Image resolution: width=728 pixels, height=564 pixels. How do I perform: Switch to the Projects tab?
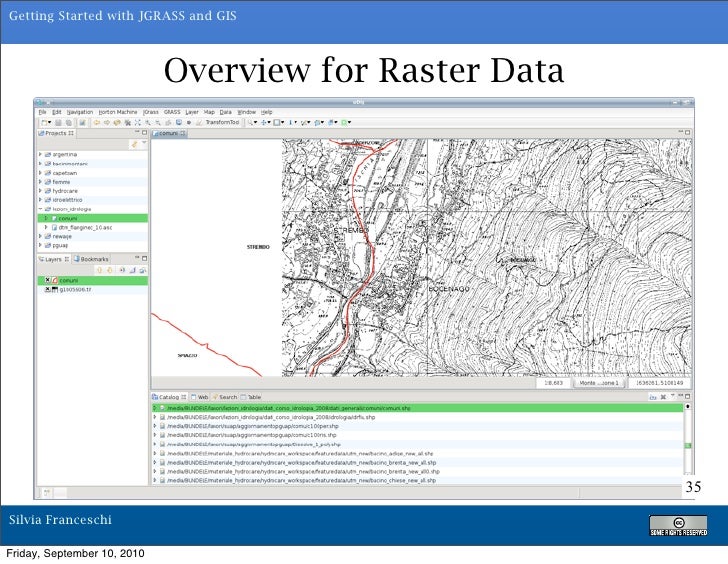click(56, 133)
